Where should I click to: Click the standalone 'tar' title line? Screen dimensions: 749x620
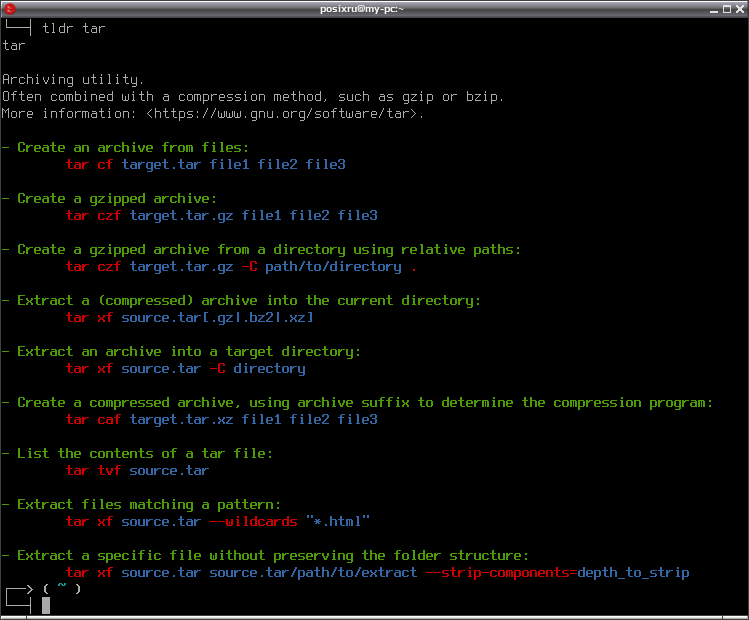click(x=13, y=46)
